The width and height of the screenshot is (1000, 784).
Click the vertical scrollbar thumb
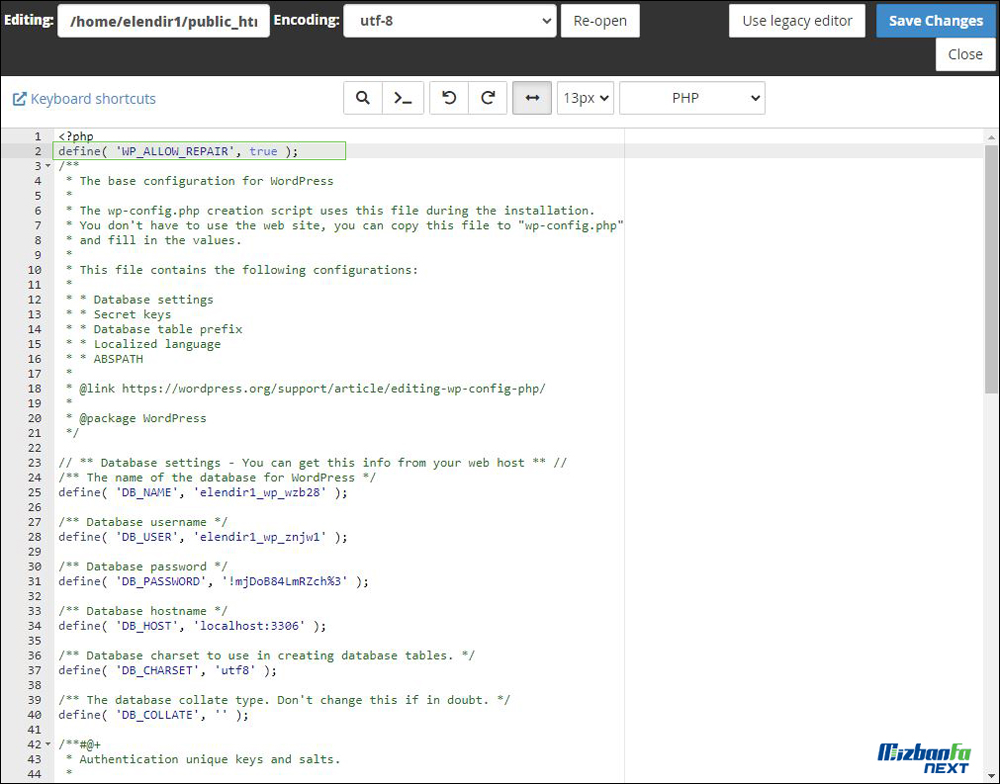coord(991,268)
